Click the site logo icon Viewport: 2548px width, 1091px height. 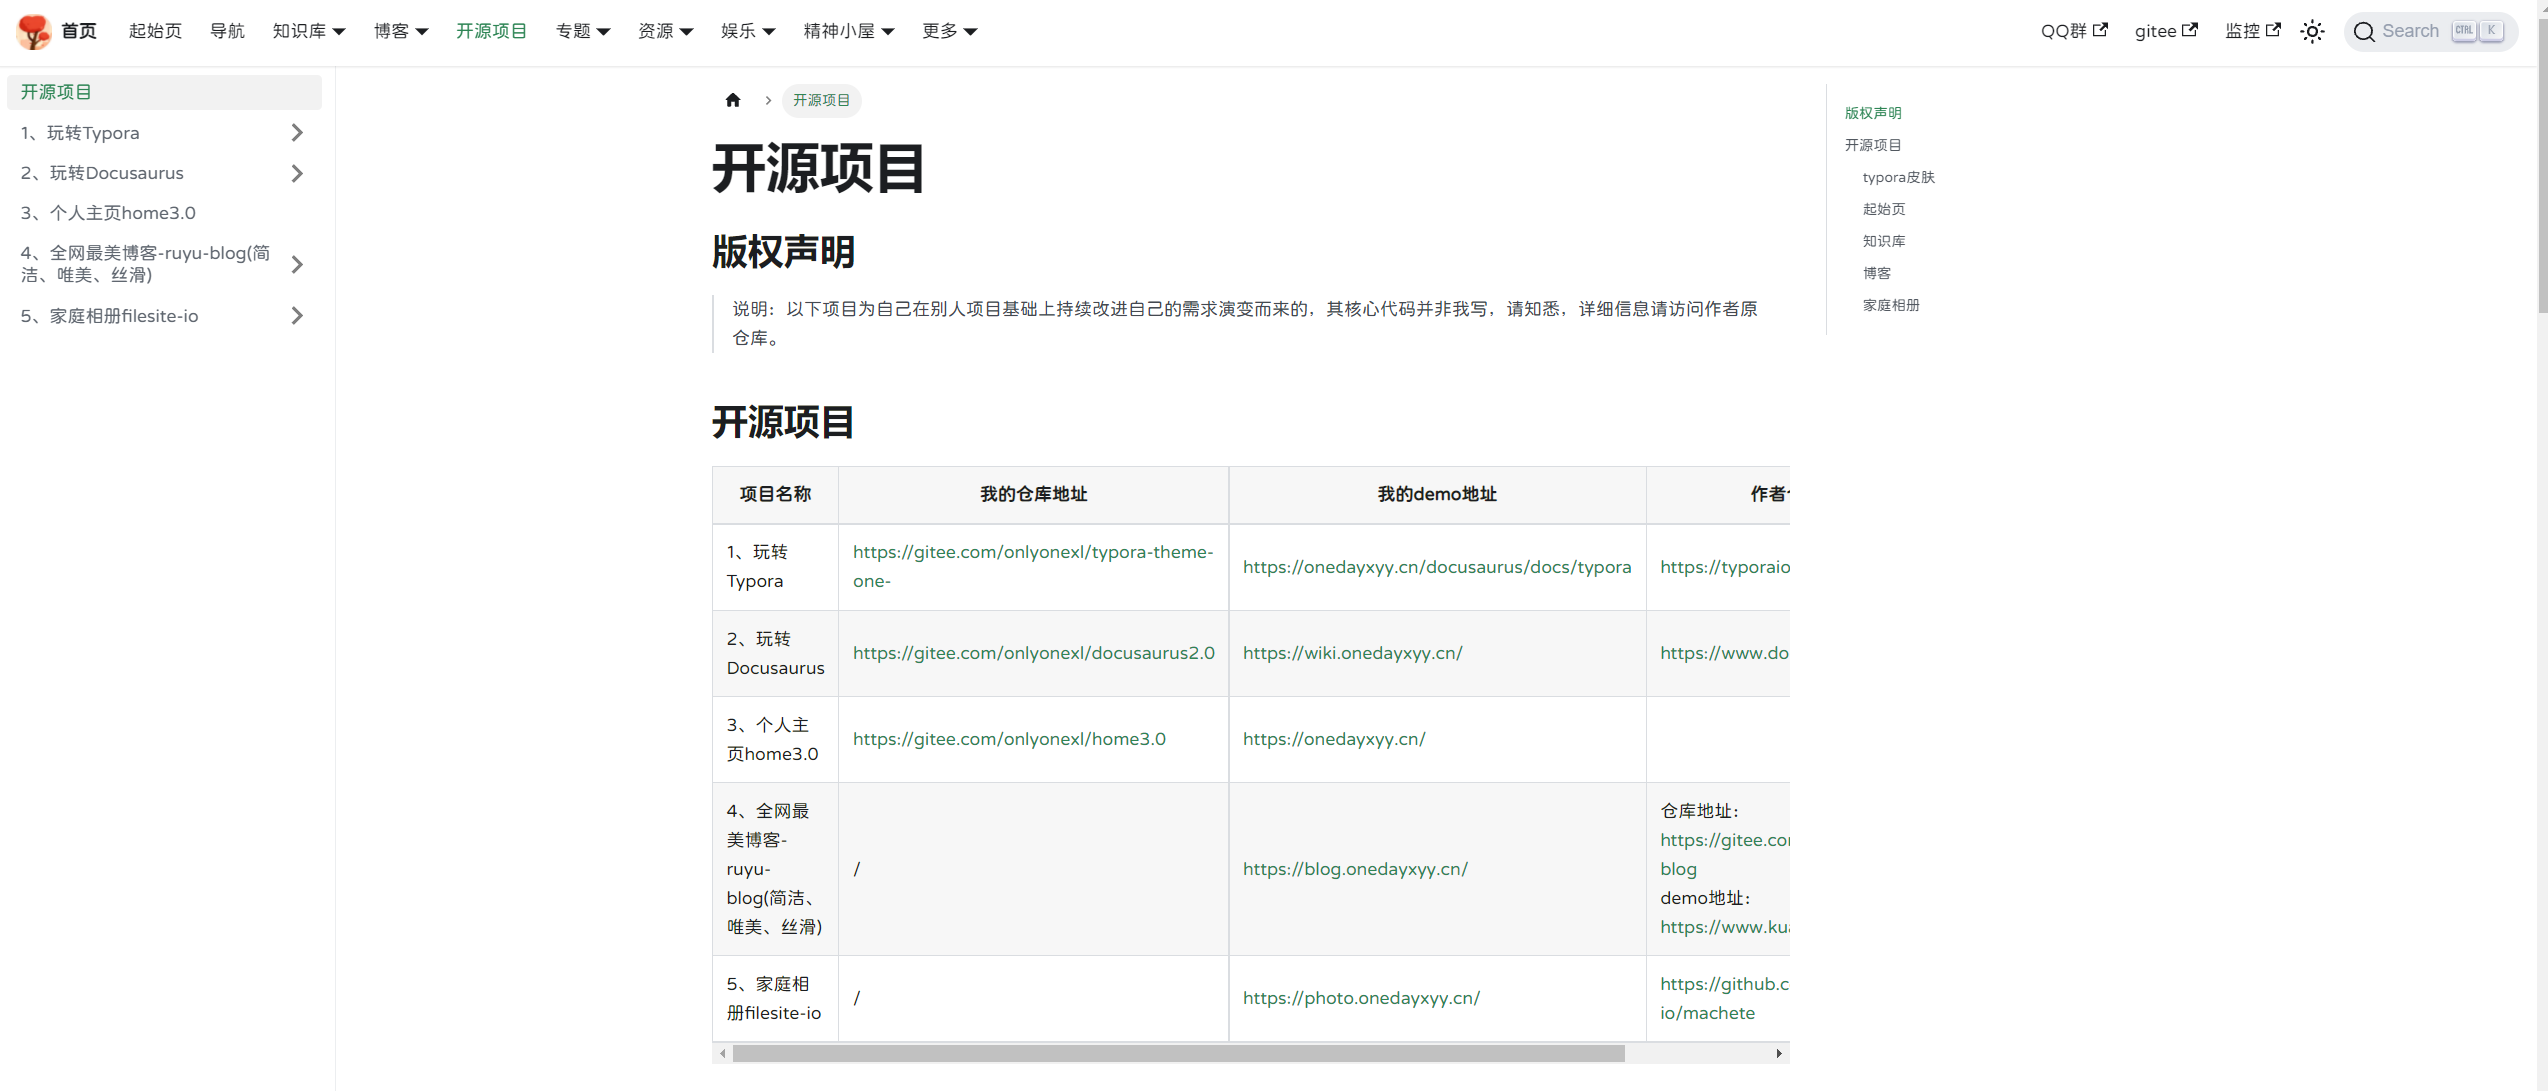pos(34,31)
